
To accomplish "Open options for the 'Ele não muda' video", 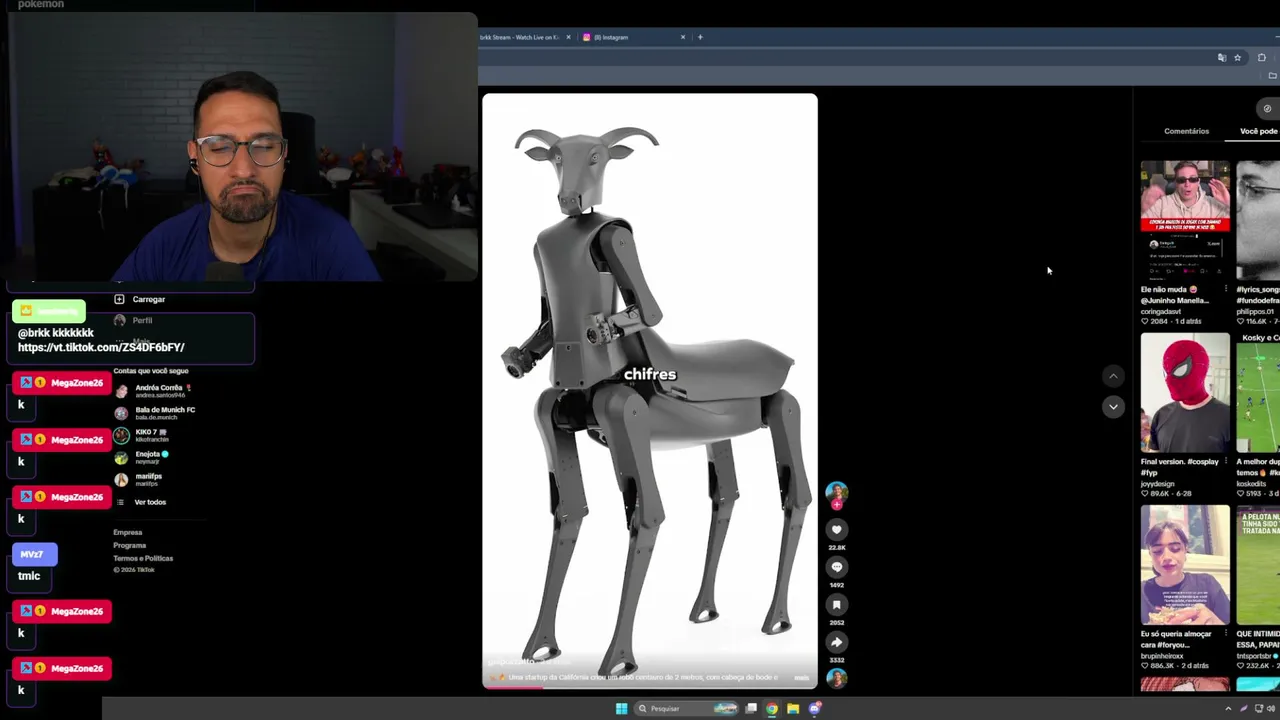I will click(1226, 290).
